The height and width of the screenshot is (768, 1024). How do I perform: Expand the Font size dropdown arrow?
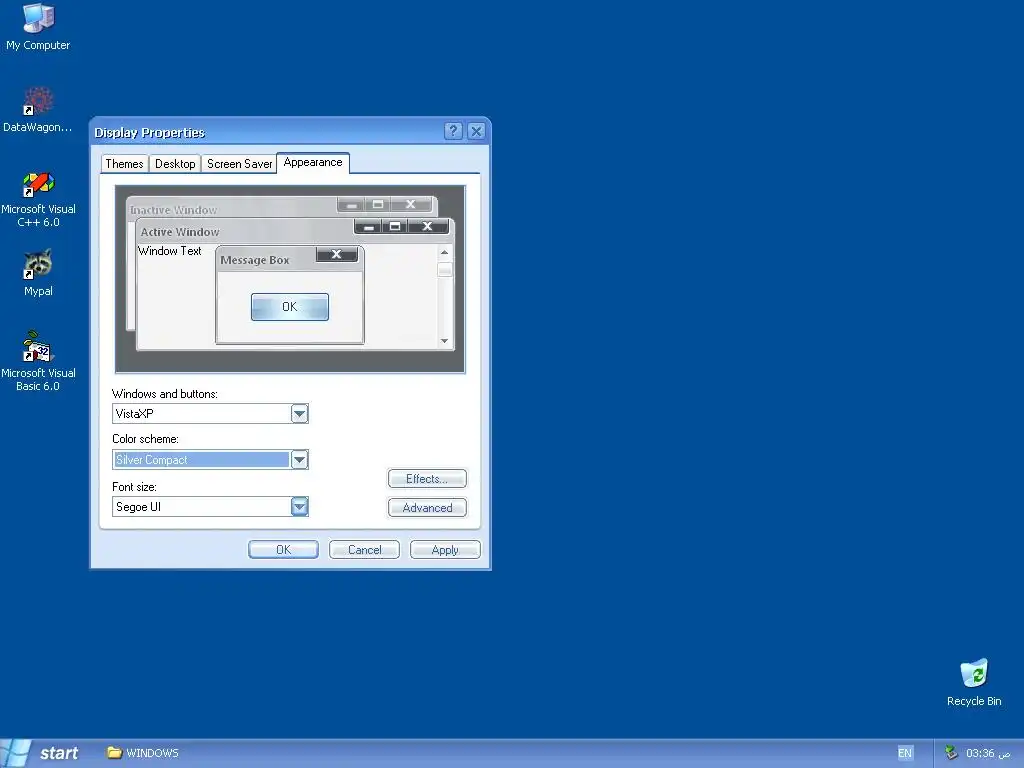(299, 507)
